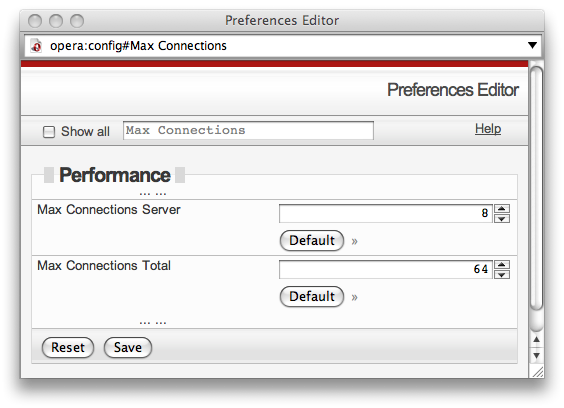Image resolution: width=564 pixels, height=408 pixels.
Task: Click the Max Connections search field
Action: (x=248, y=130)
